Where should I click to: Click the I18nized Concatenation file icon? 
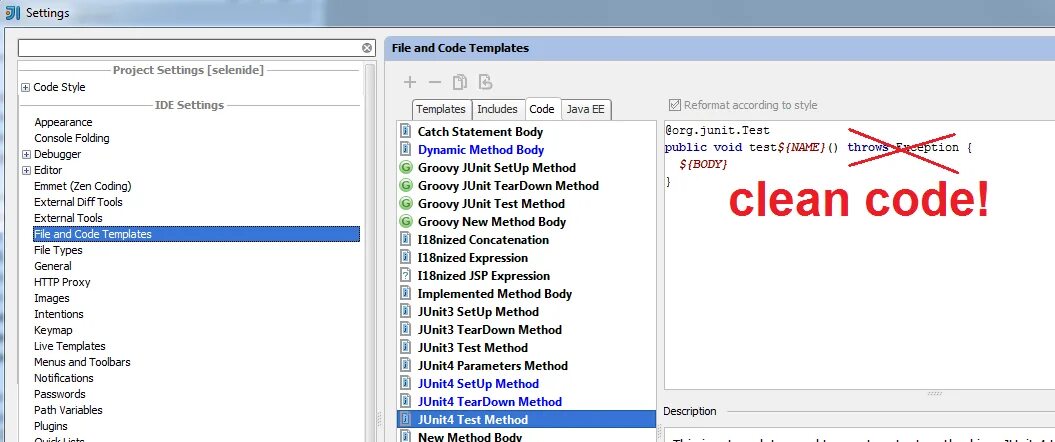[405, 240]
